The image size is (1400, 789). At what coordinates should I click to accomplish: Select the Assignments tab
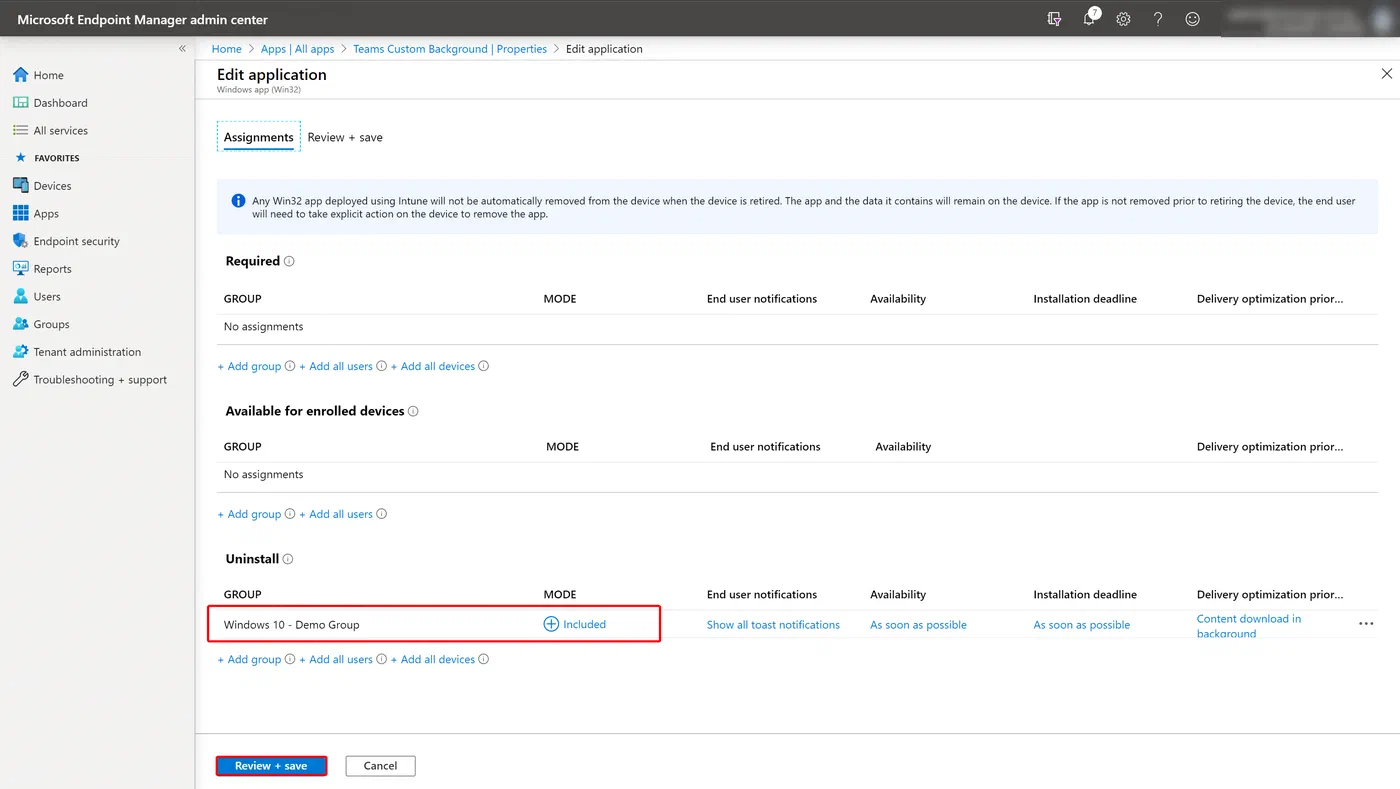pos(259,137)
